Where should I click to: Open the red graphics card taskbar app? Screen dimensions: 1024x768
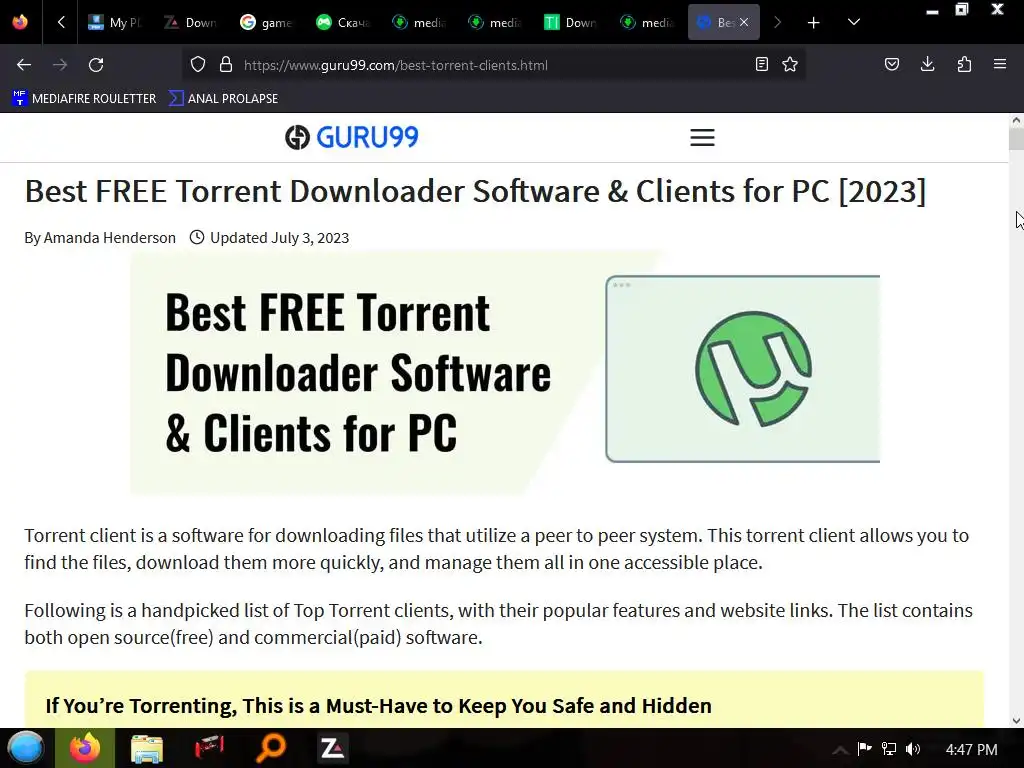(x=209, y=748)
